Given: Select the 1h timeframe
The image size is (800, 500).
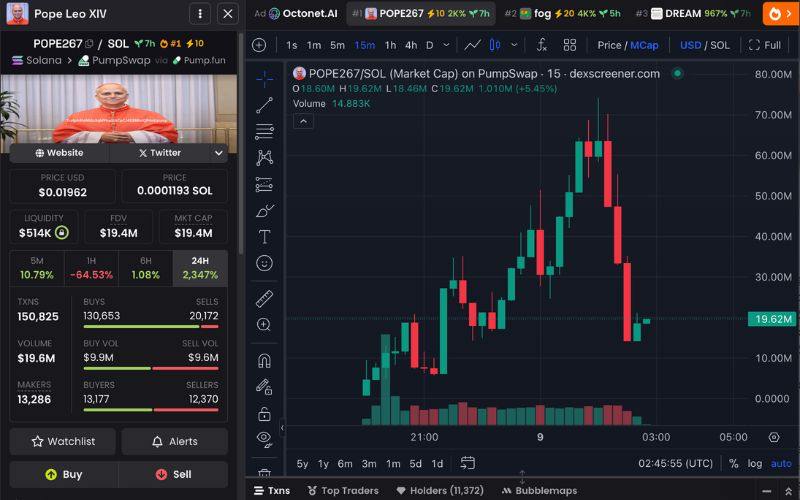Looking at the screenshot, I should coord(390,45).
